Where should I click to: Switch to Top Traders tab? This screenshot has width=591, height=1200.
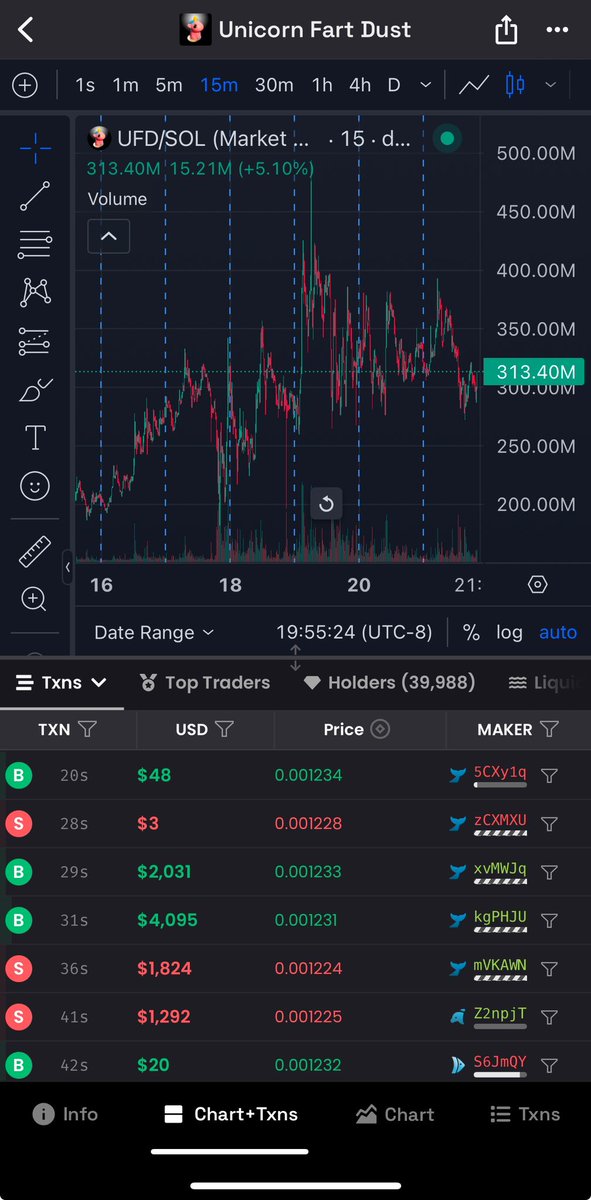click(x=204, y=683)
